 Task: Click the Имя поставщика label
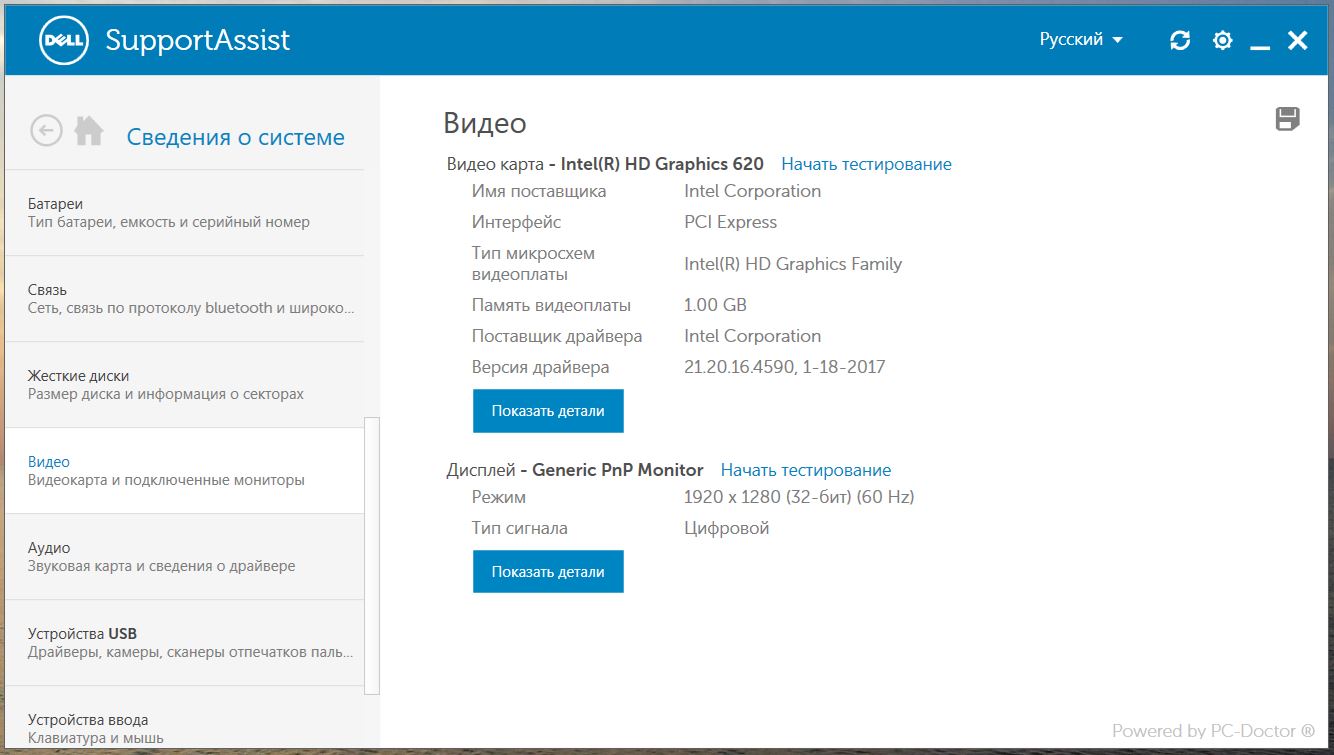(539, 191)
